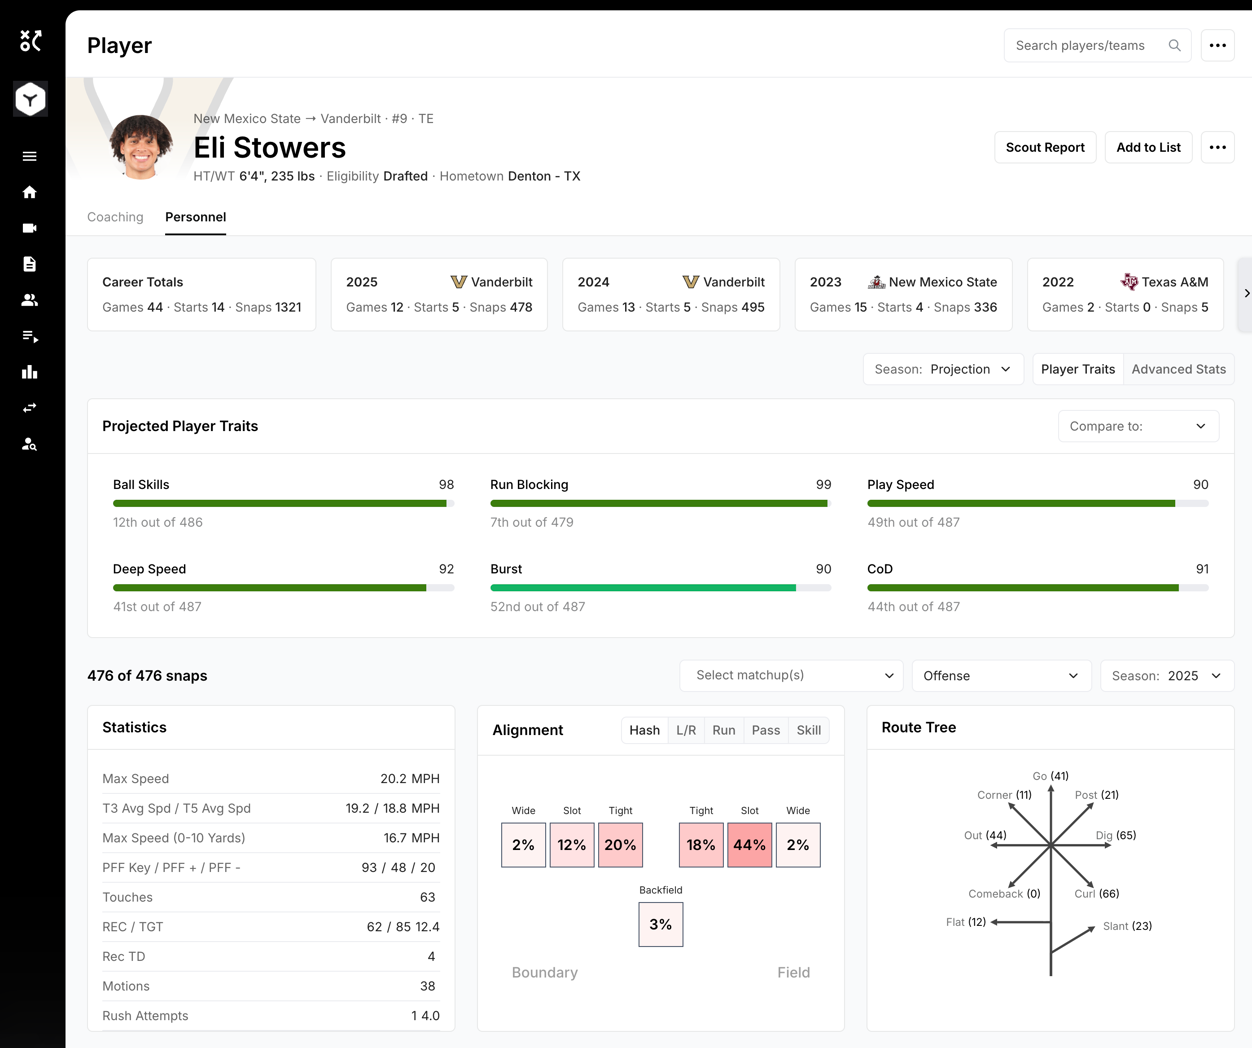The image size is (1252, 1048).
Task: Open the transfer arrows icon in sidebar
Action: [x=30, y=408]
